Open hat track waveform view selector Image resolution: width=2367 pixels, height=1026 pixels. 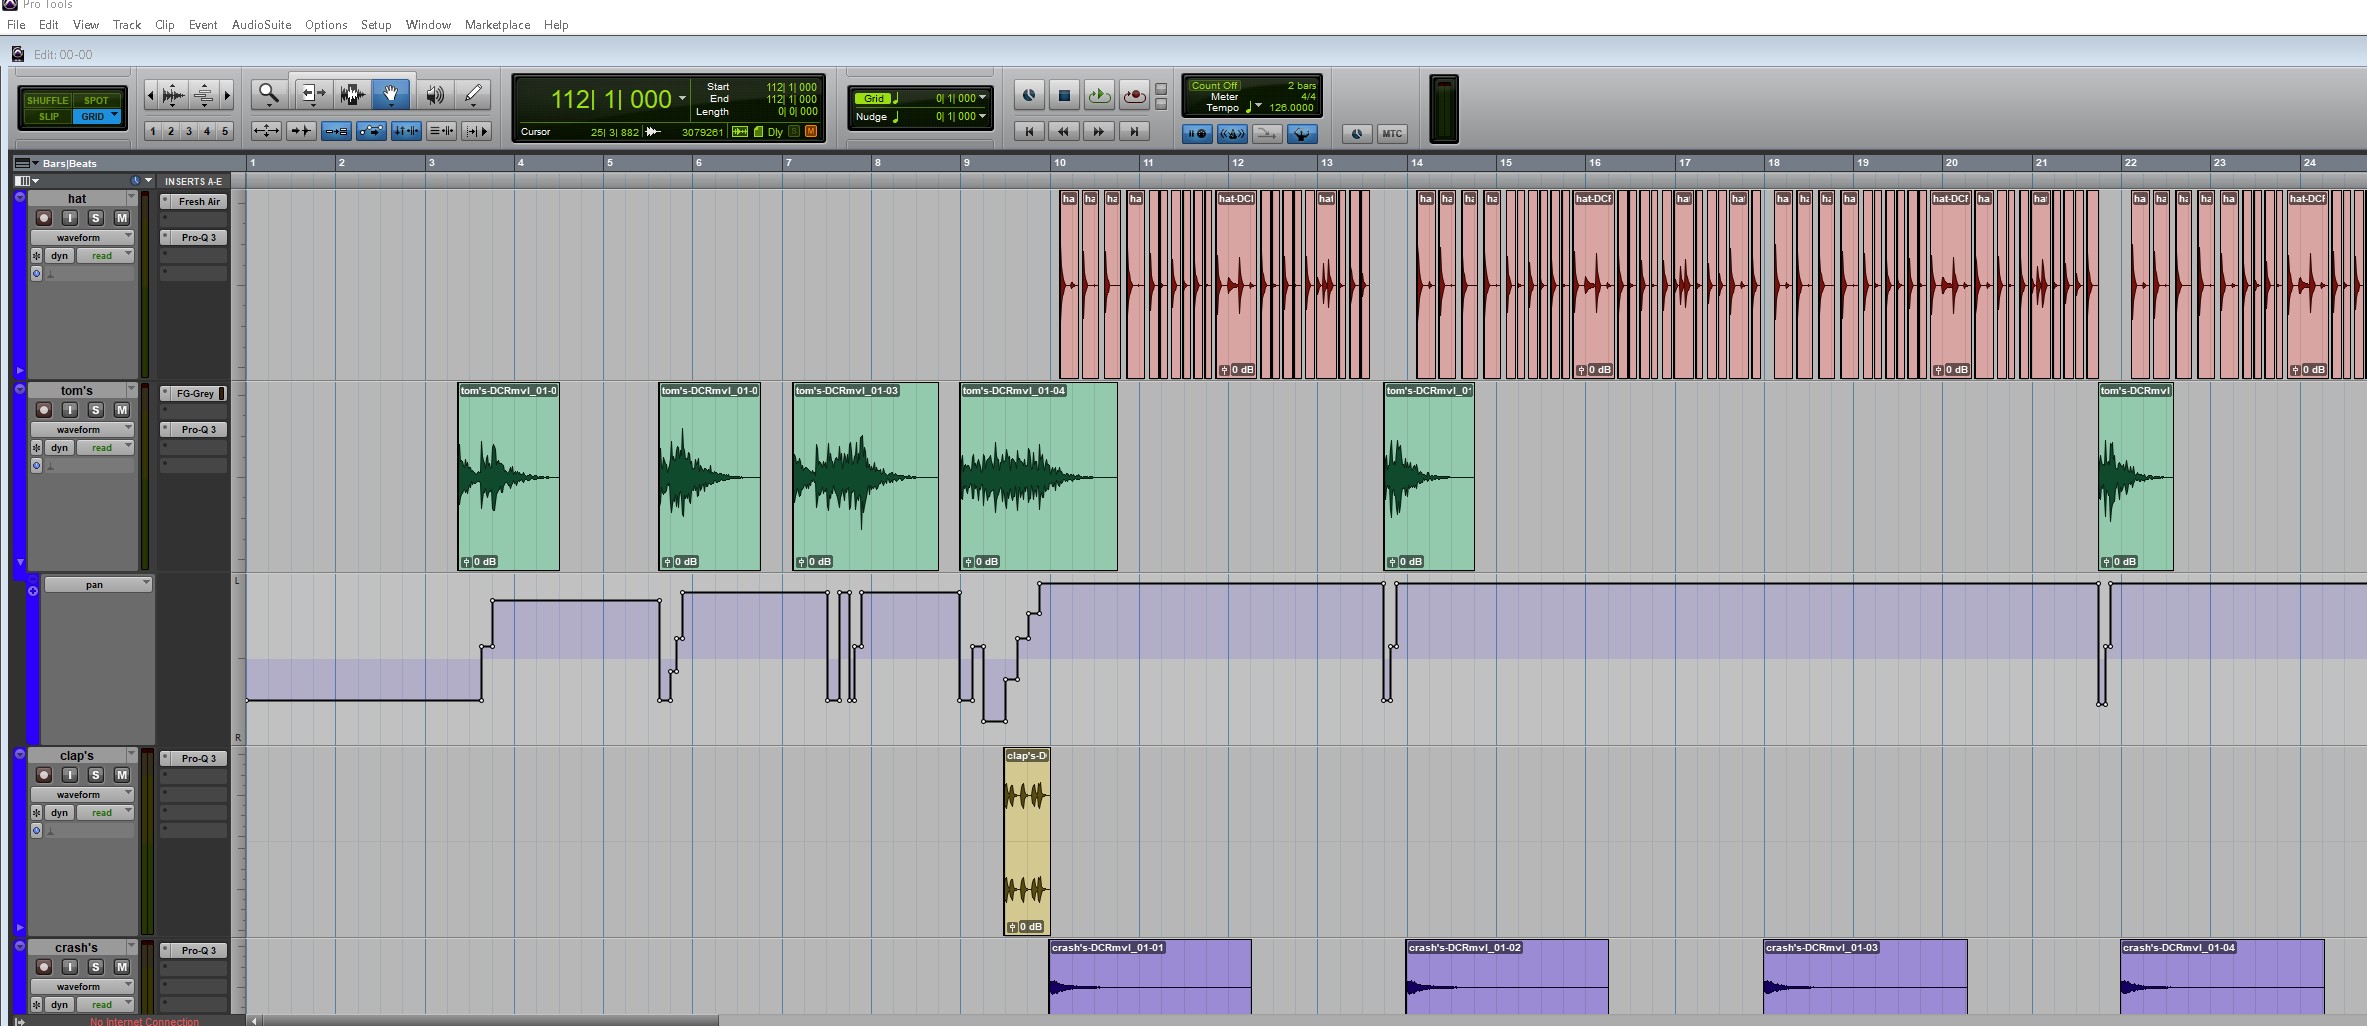[x=81, y=237]
